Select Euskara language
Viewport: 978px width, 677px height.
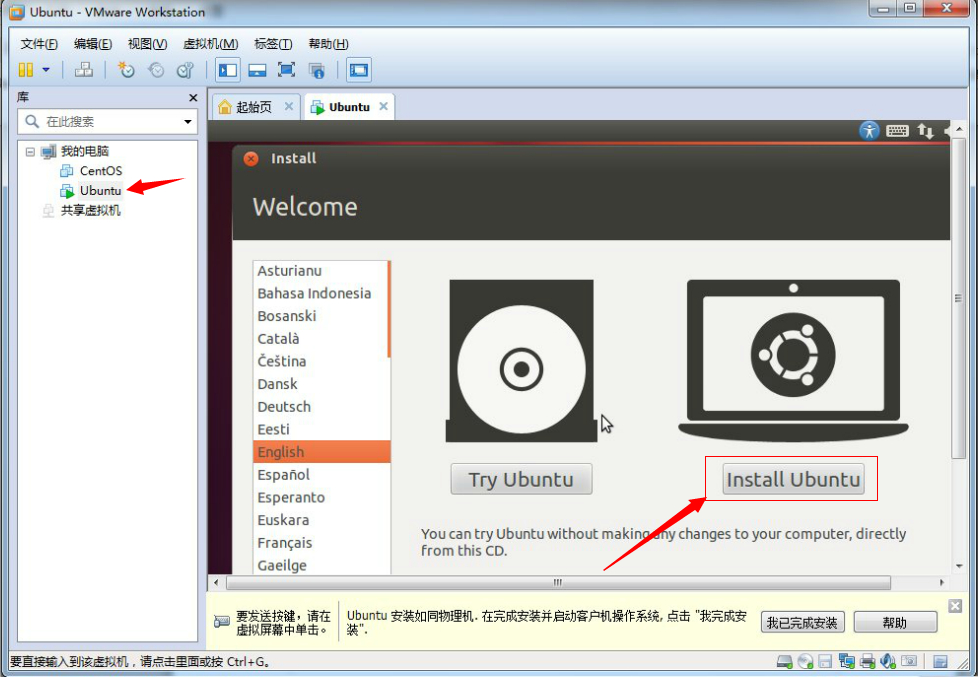click(321, 520)
